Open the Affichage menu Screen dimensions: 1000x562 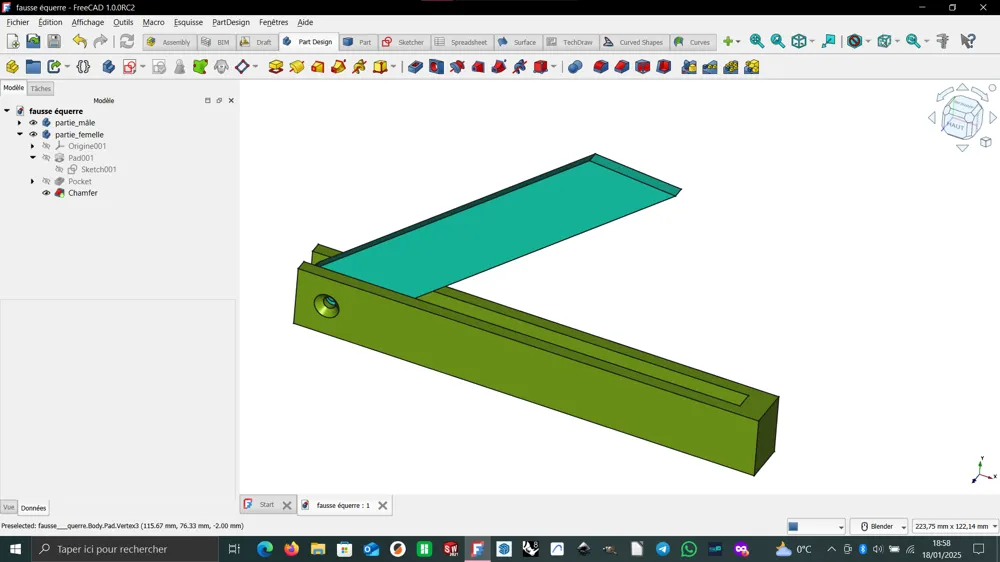point(87,22)
